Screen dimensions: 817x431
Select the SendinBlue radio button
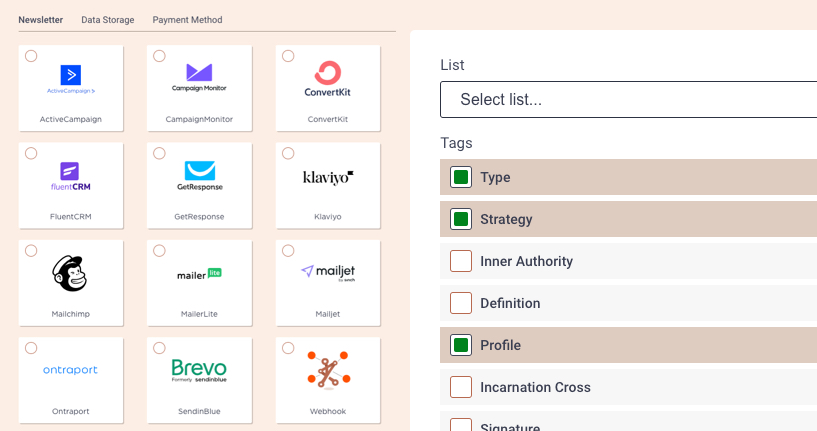coord(159,348)
